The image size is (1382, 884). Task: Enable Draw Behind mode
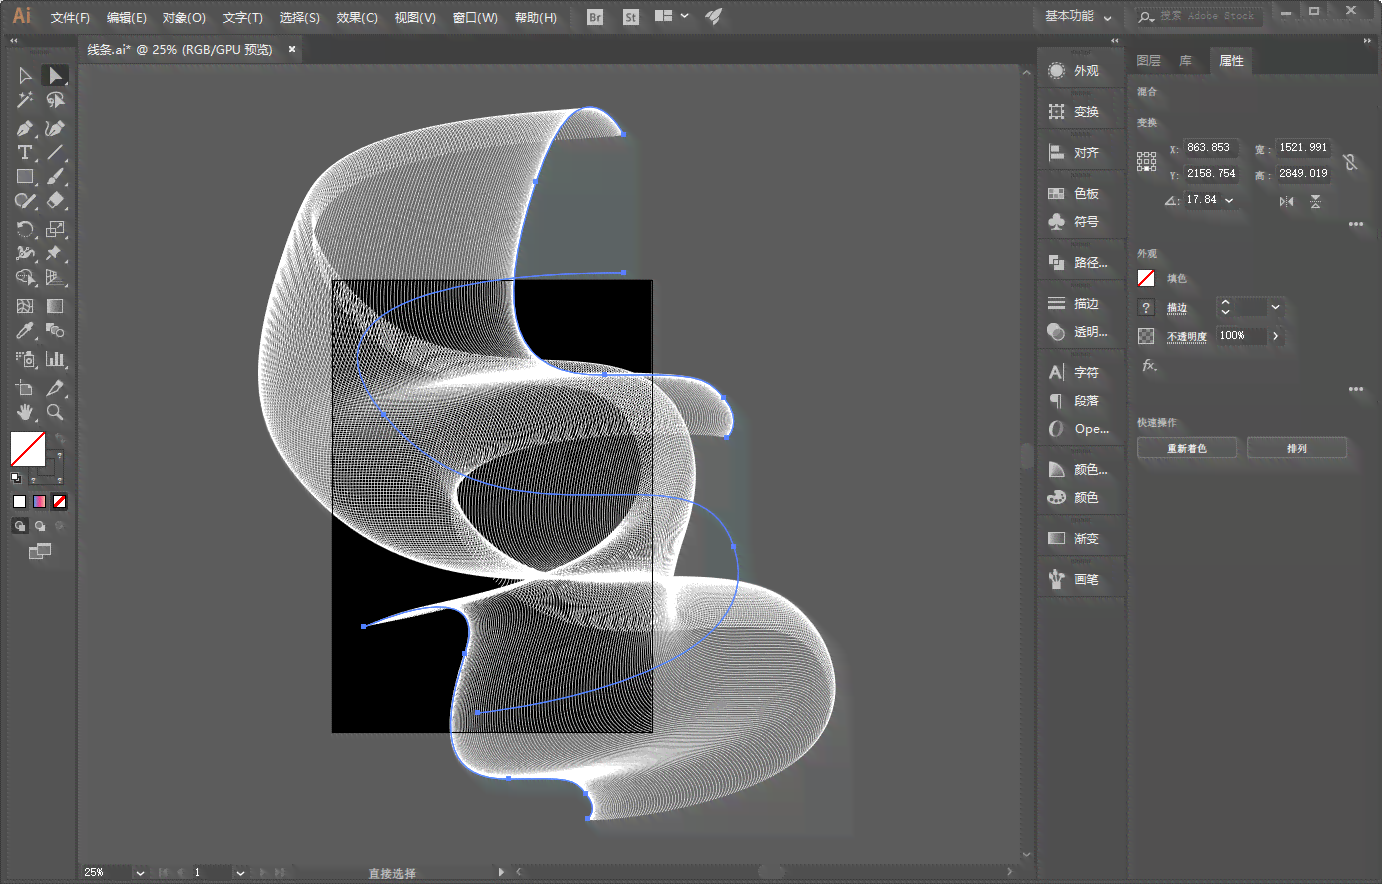coord(40,525)
